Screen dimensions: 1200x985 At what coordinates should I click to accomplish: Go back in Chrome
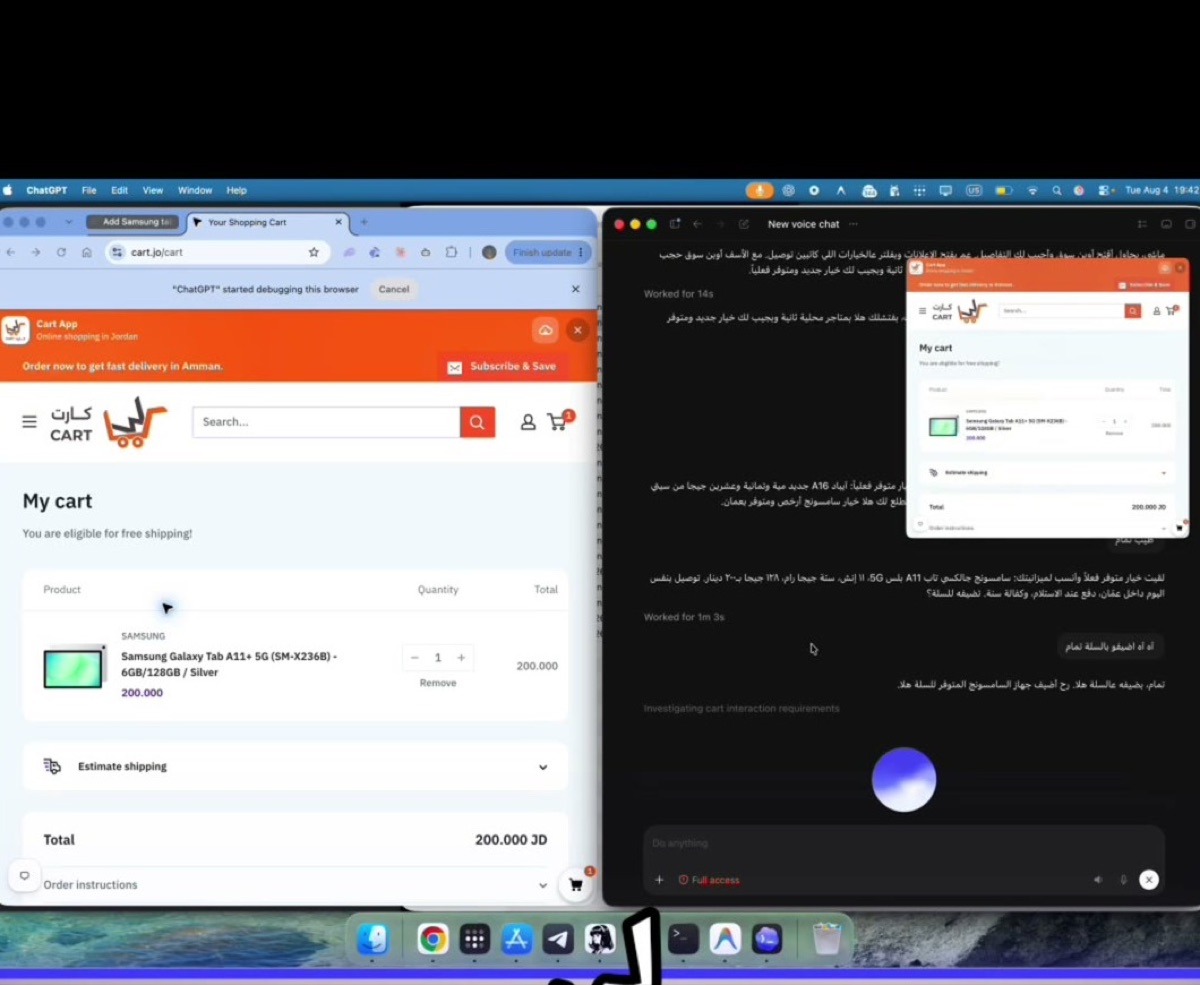point(11,253)
